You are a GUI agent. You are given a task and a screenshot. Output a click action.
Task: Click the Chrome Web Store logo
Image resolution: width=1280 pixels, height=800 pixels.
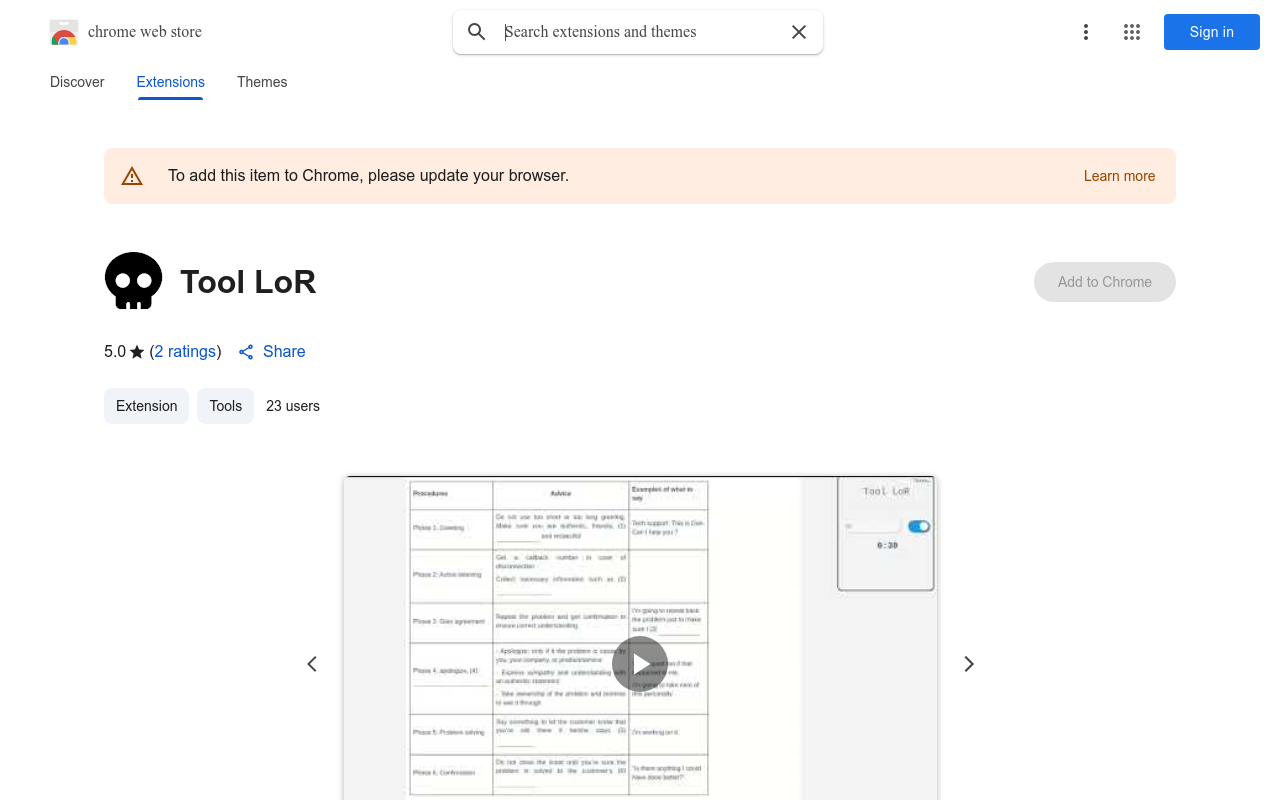pyautogui.click(x=64, y=32)
